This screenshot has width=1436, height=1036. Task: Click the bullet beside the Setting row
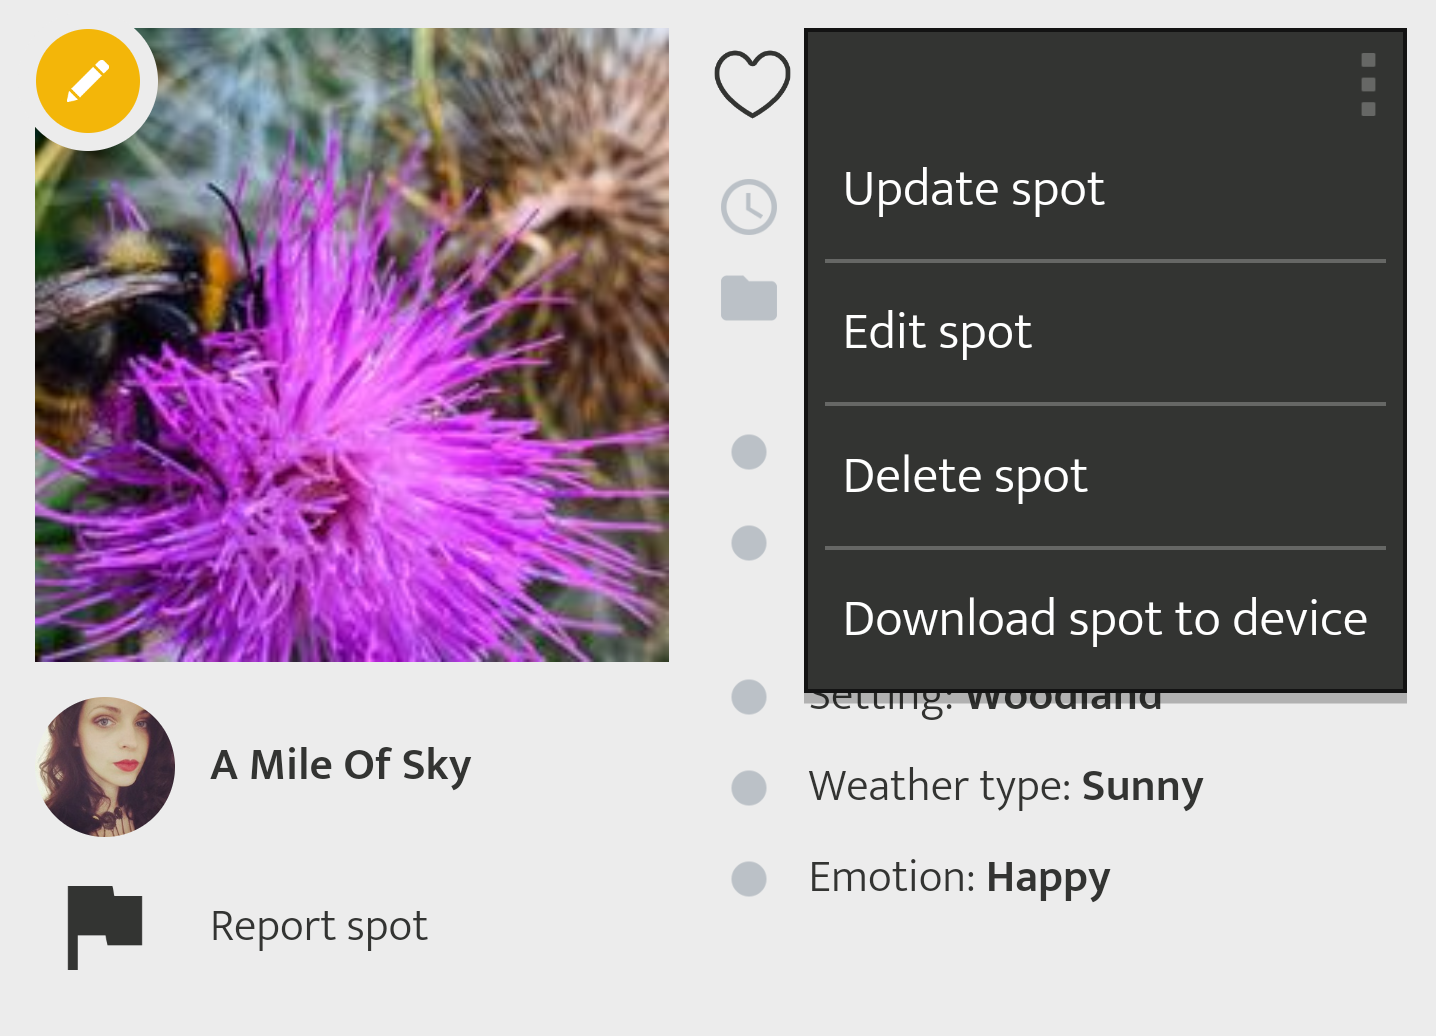click(749, 697)
